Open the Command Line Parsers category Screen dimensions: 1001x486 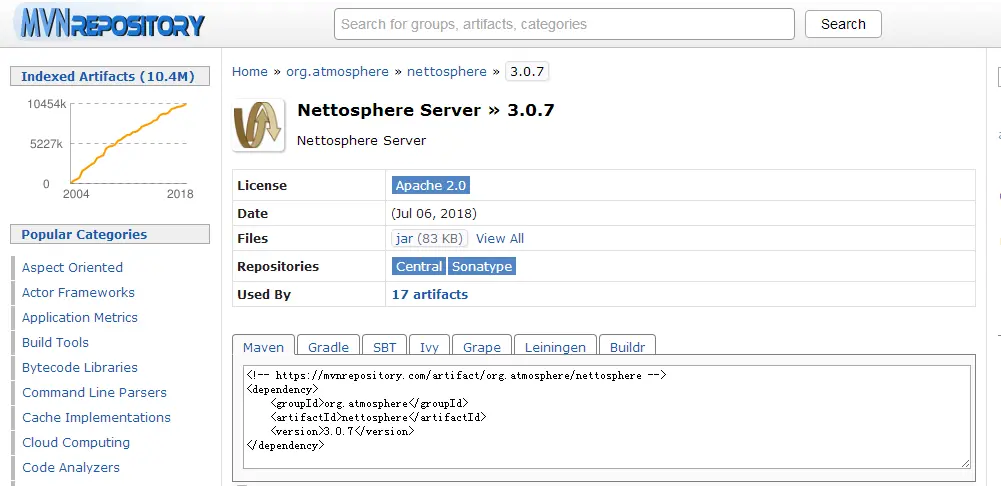pyautogui.click(x=94, y=392)
